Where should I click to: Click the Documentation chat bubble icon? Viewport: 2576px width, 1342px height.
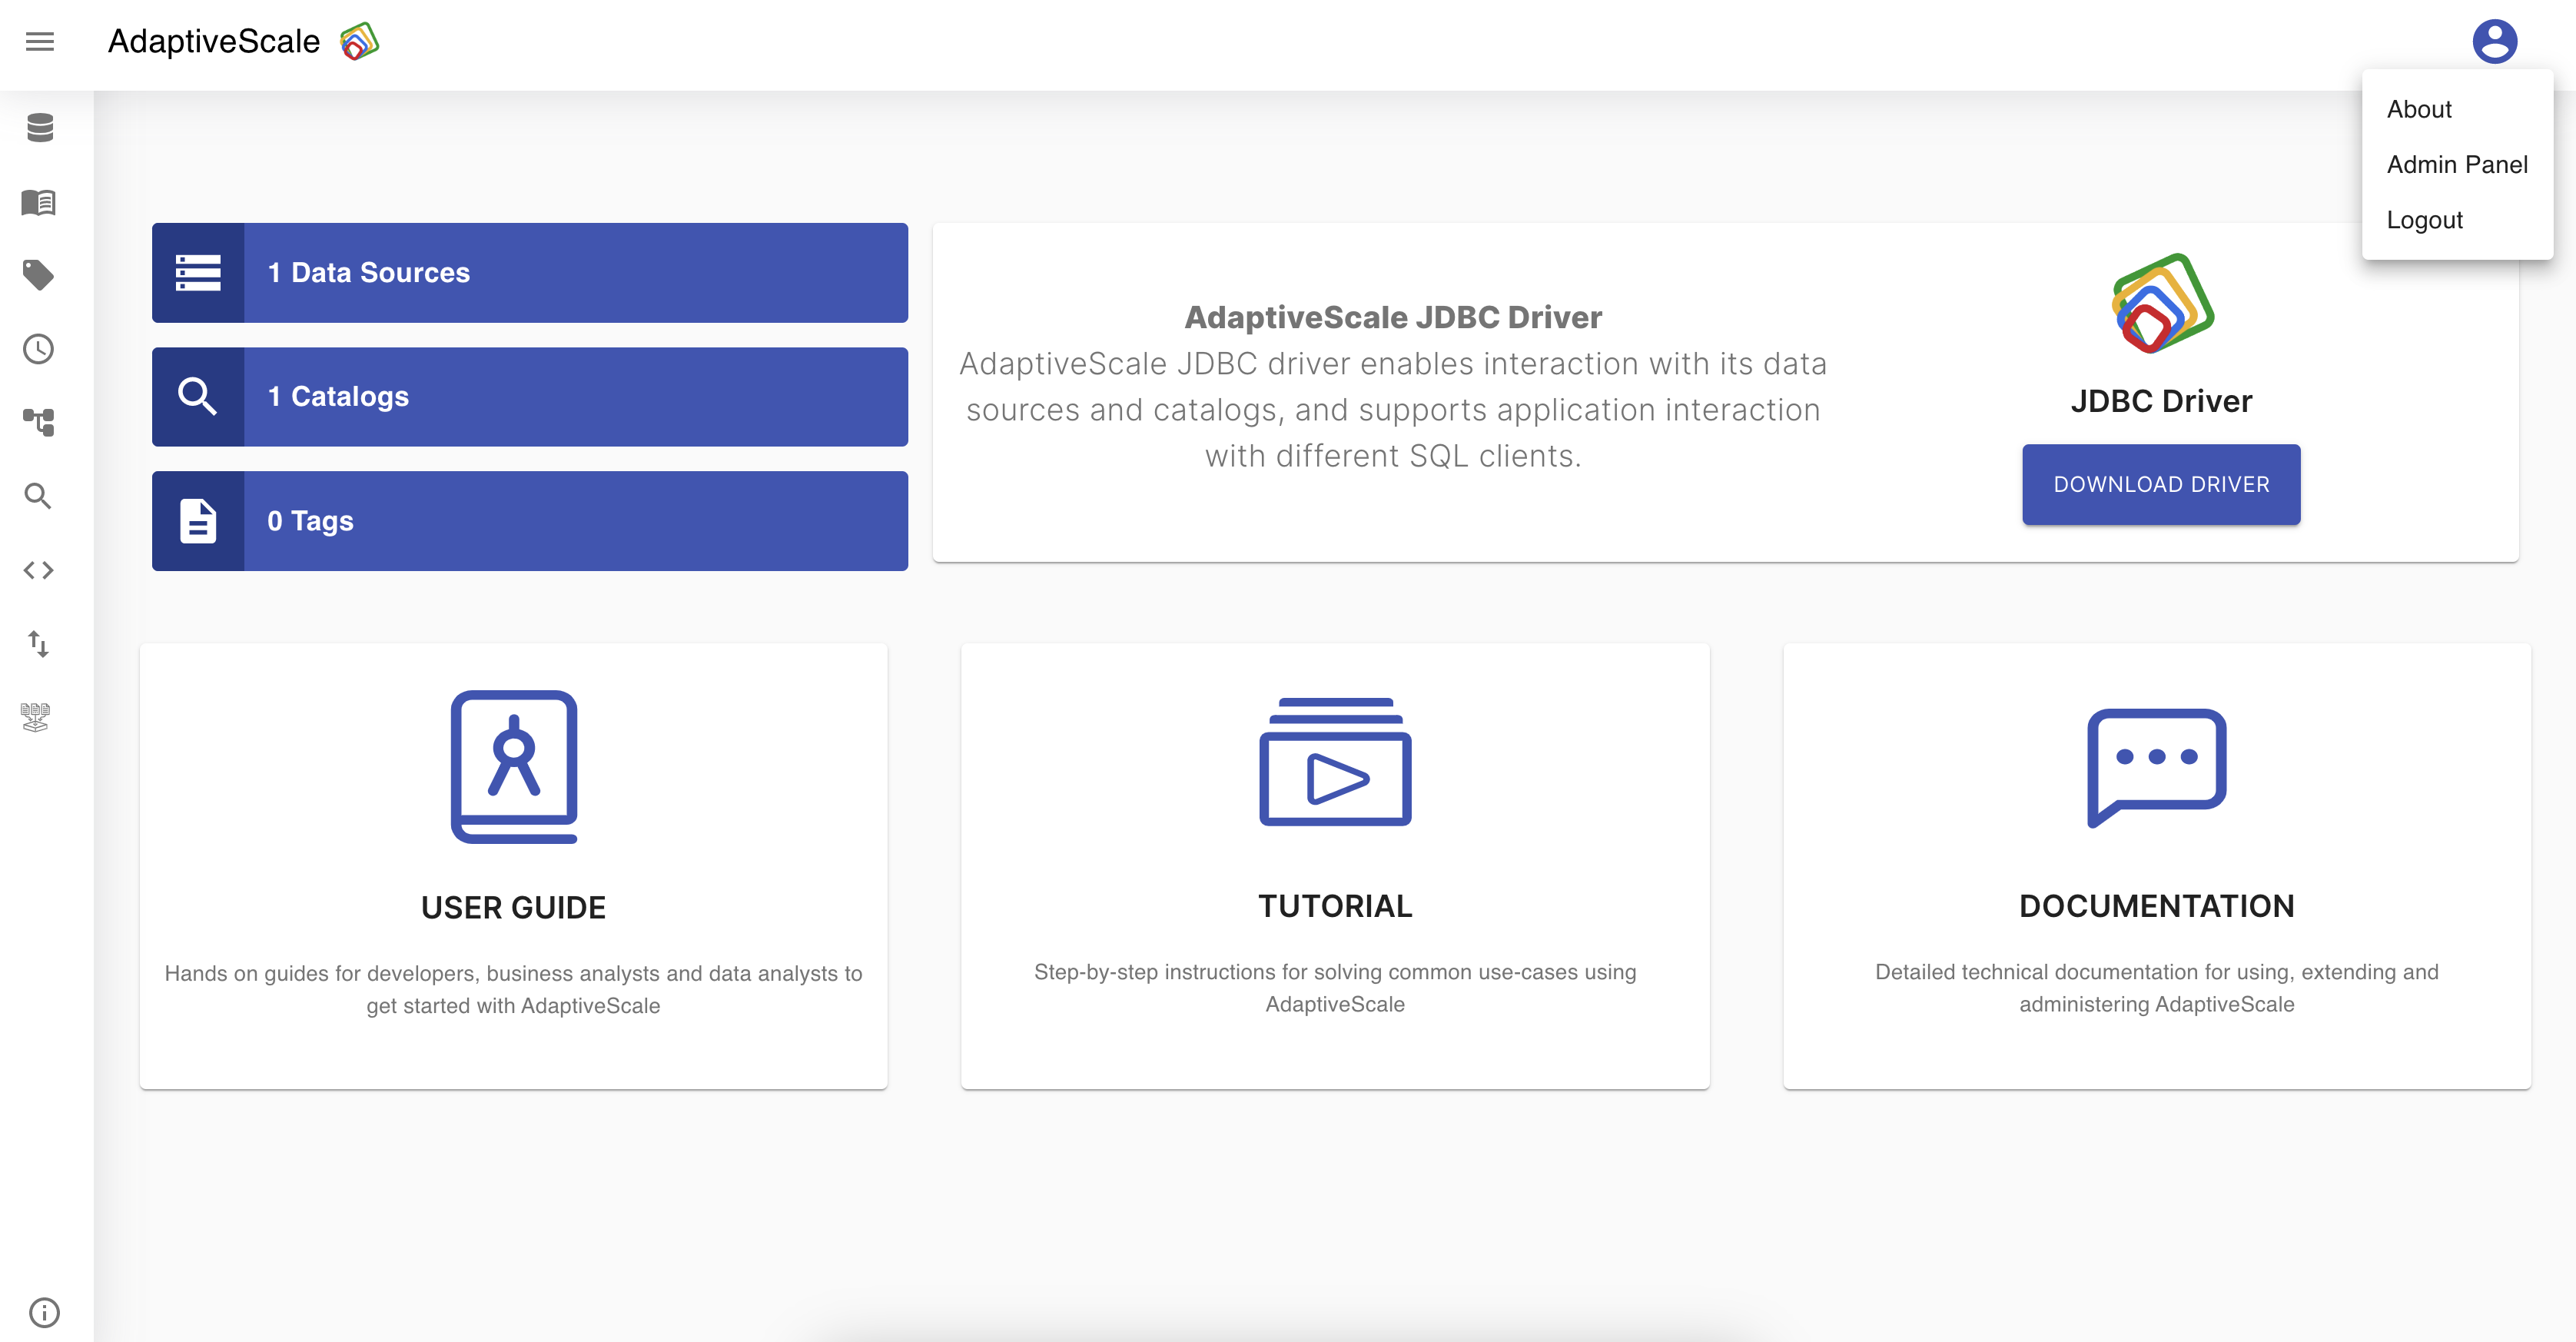click(2157, 767)
